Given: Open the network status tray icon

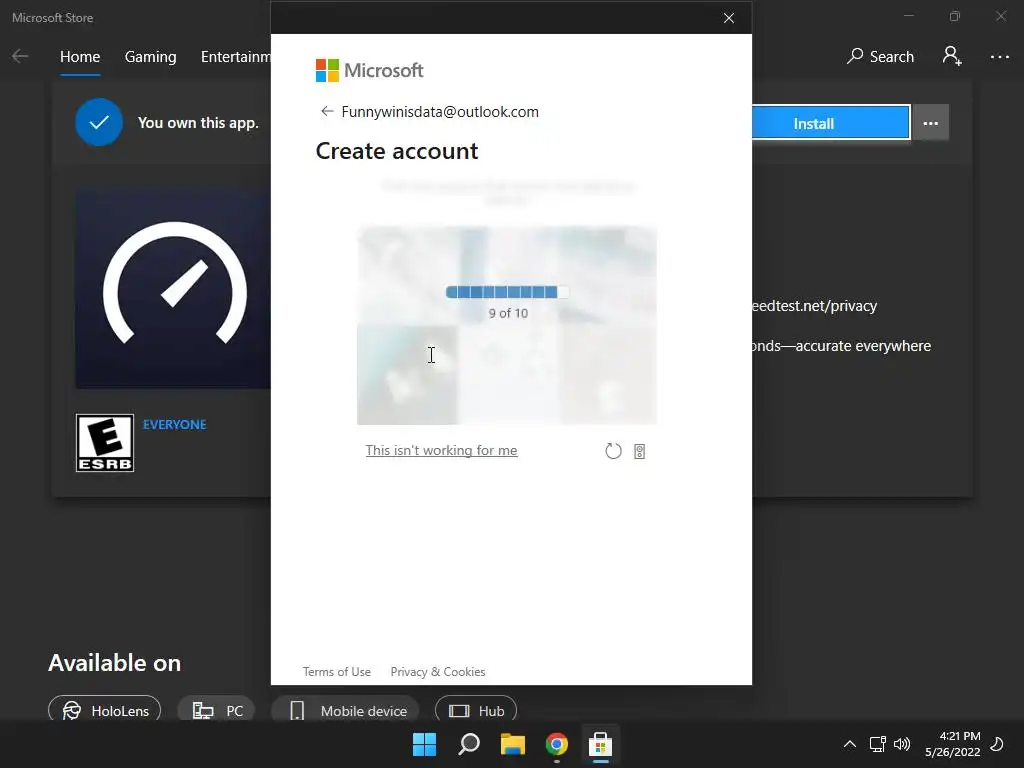Looking at the screenshot, I should (x=877, y=744).
